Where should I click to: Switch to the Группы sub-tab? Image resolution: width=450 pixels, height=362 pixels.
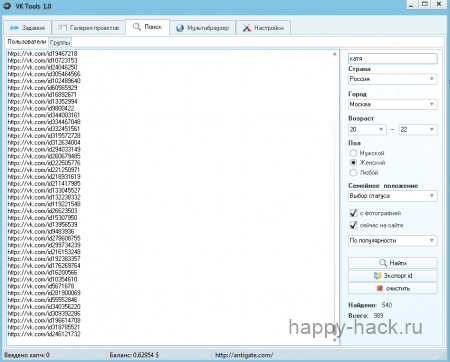tap(60, 42)
